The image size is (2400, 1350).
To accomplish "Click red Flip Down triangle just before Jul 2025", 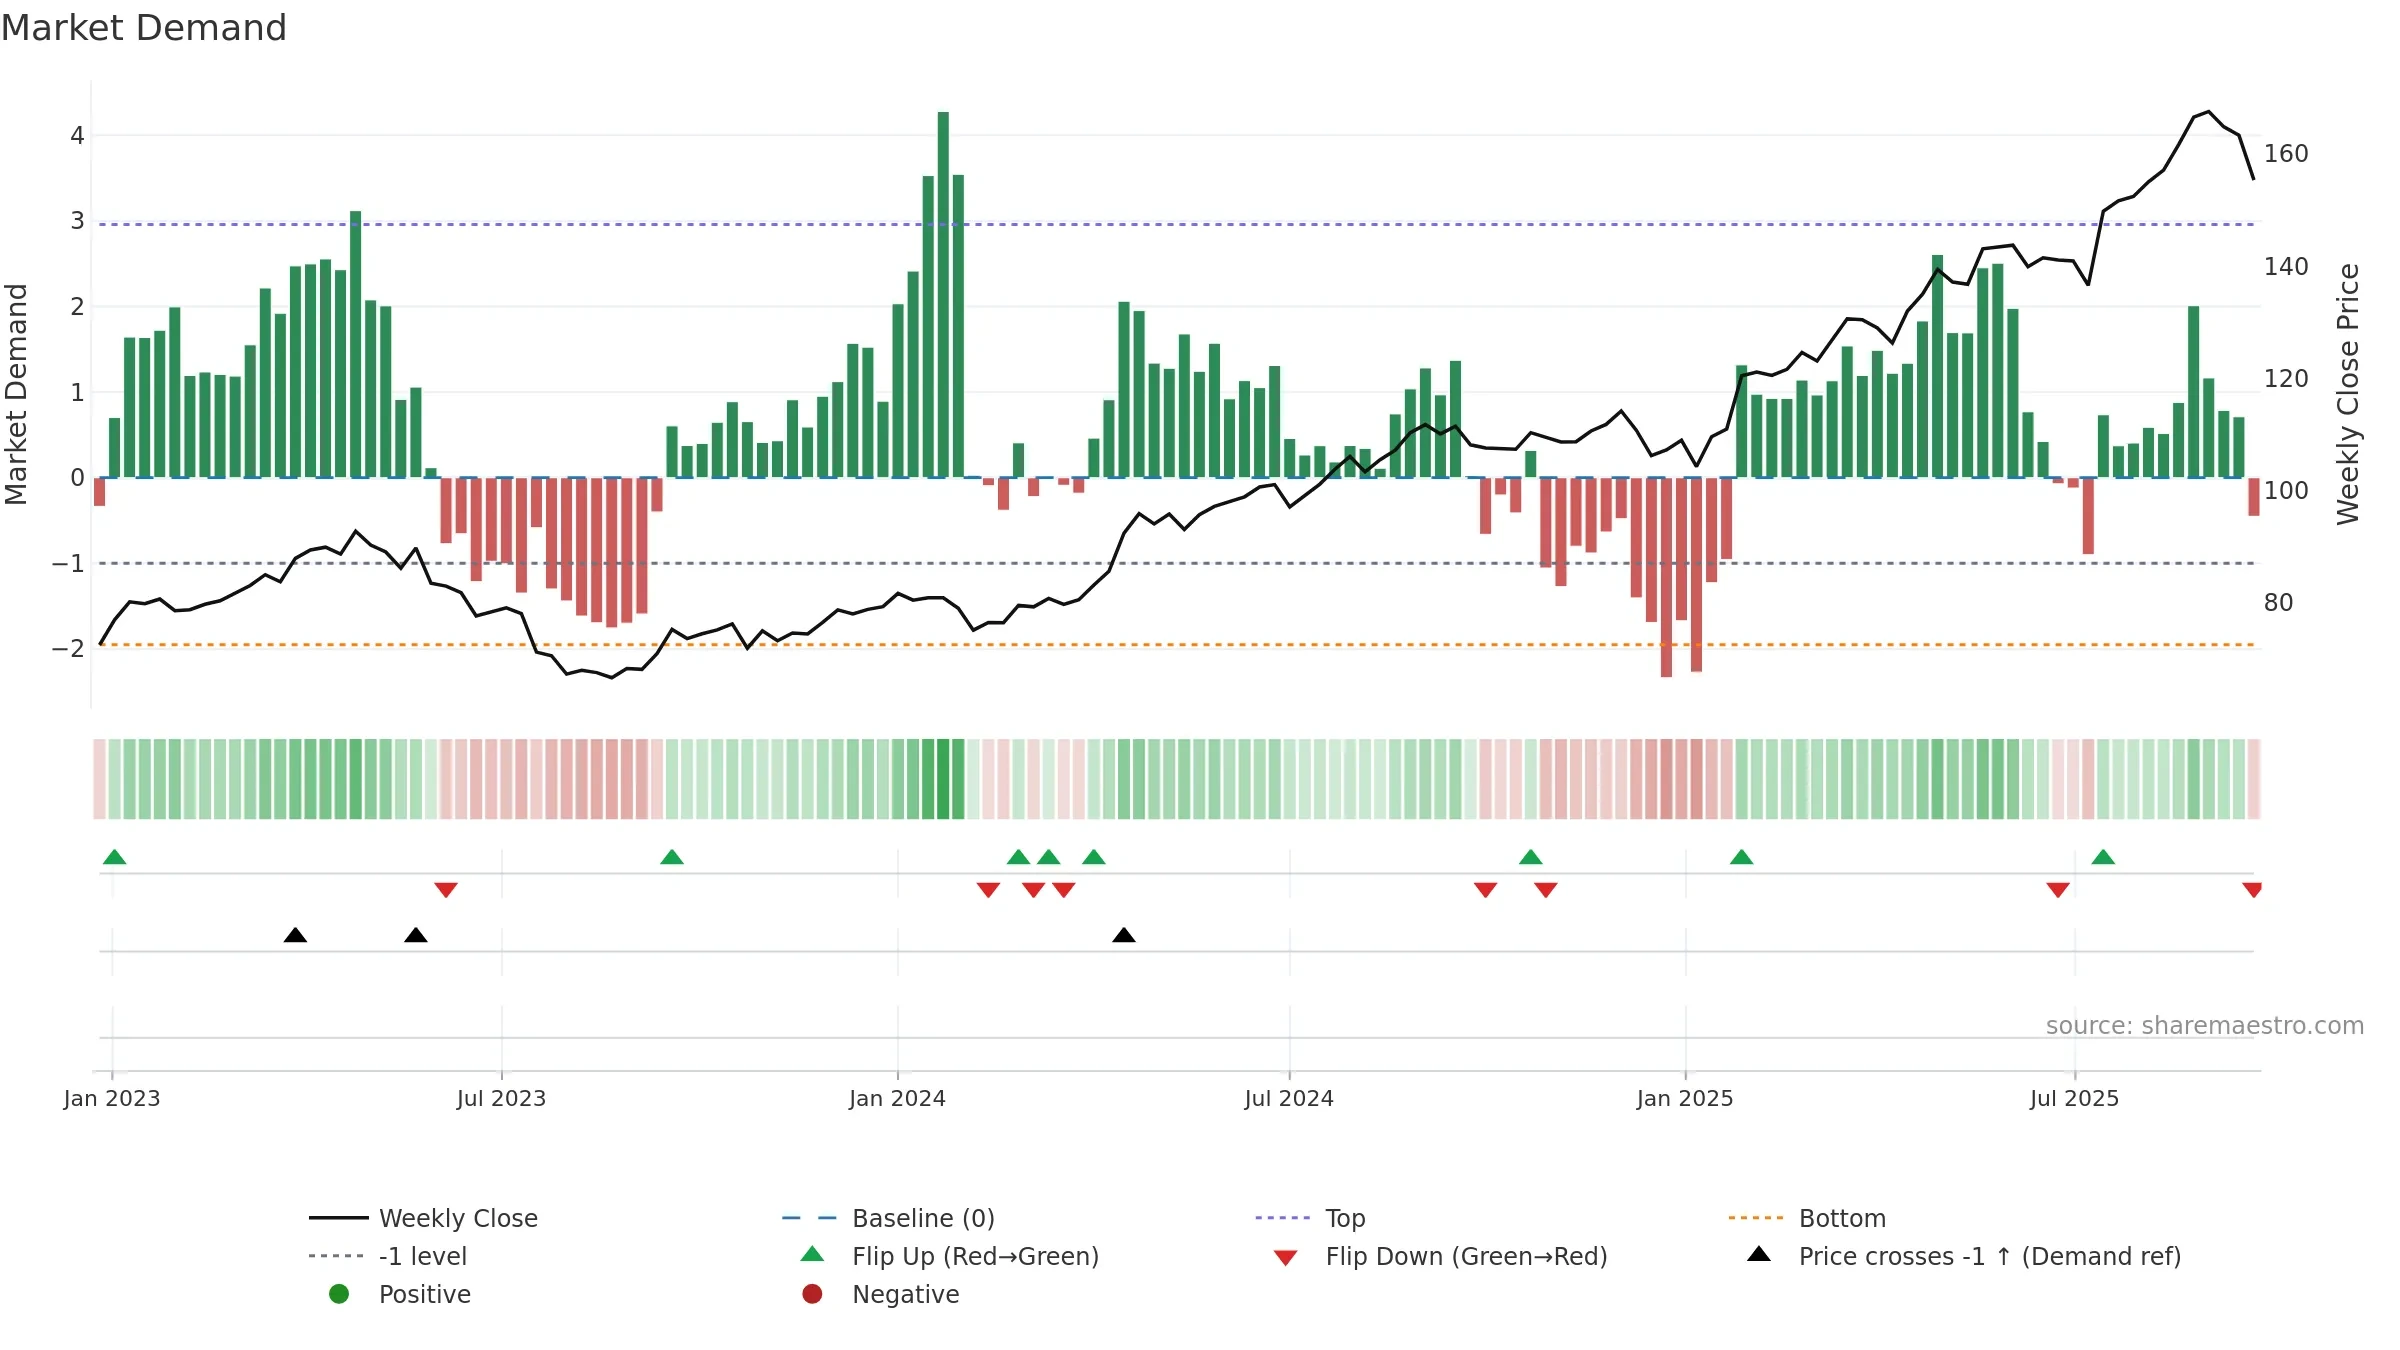I will pos(2058,890).
